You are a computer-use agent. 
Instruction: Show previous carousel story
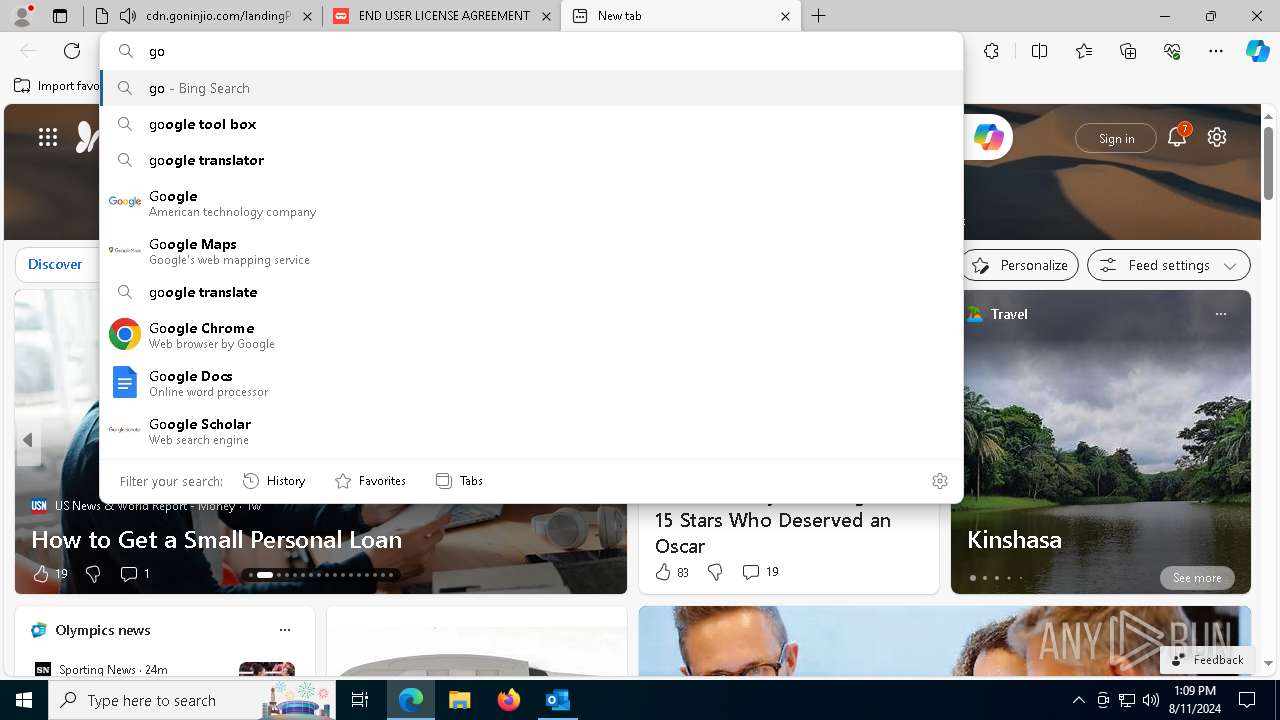[28, 440]
